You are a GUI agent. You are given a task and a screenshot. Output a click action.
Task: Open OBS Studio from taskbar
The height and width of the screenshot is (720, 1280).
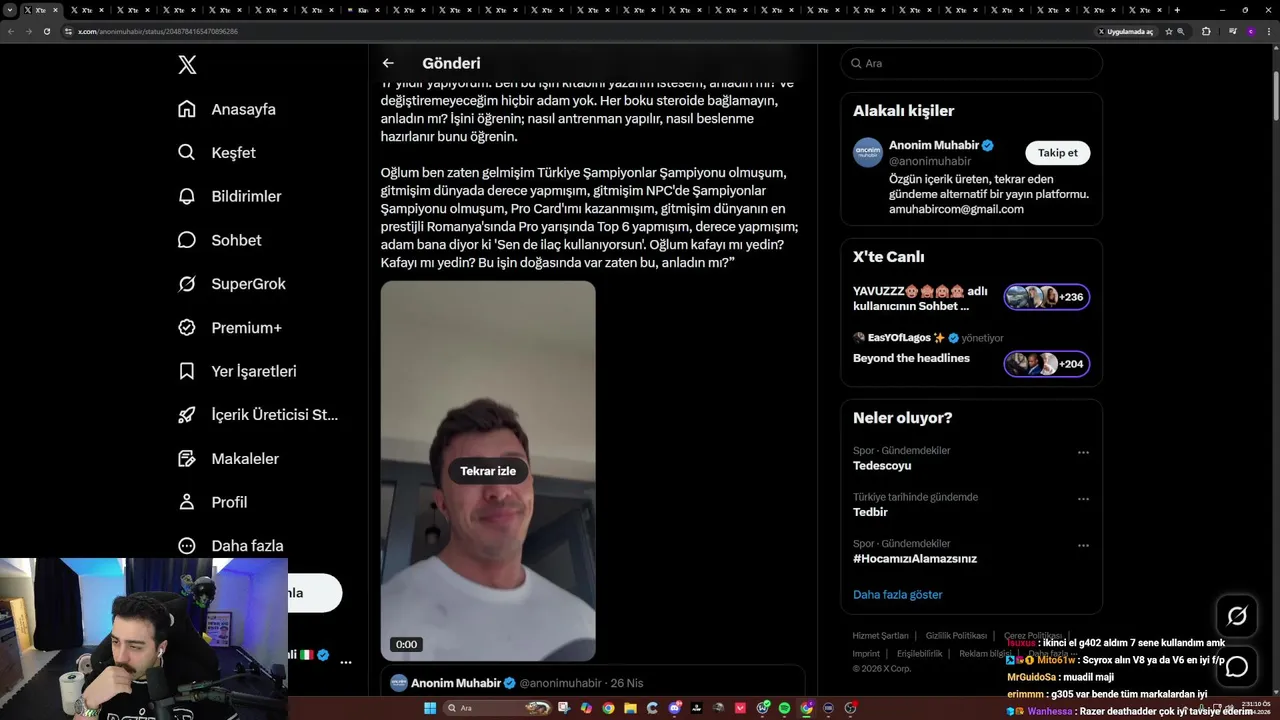click(850, 708)
